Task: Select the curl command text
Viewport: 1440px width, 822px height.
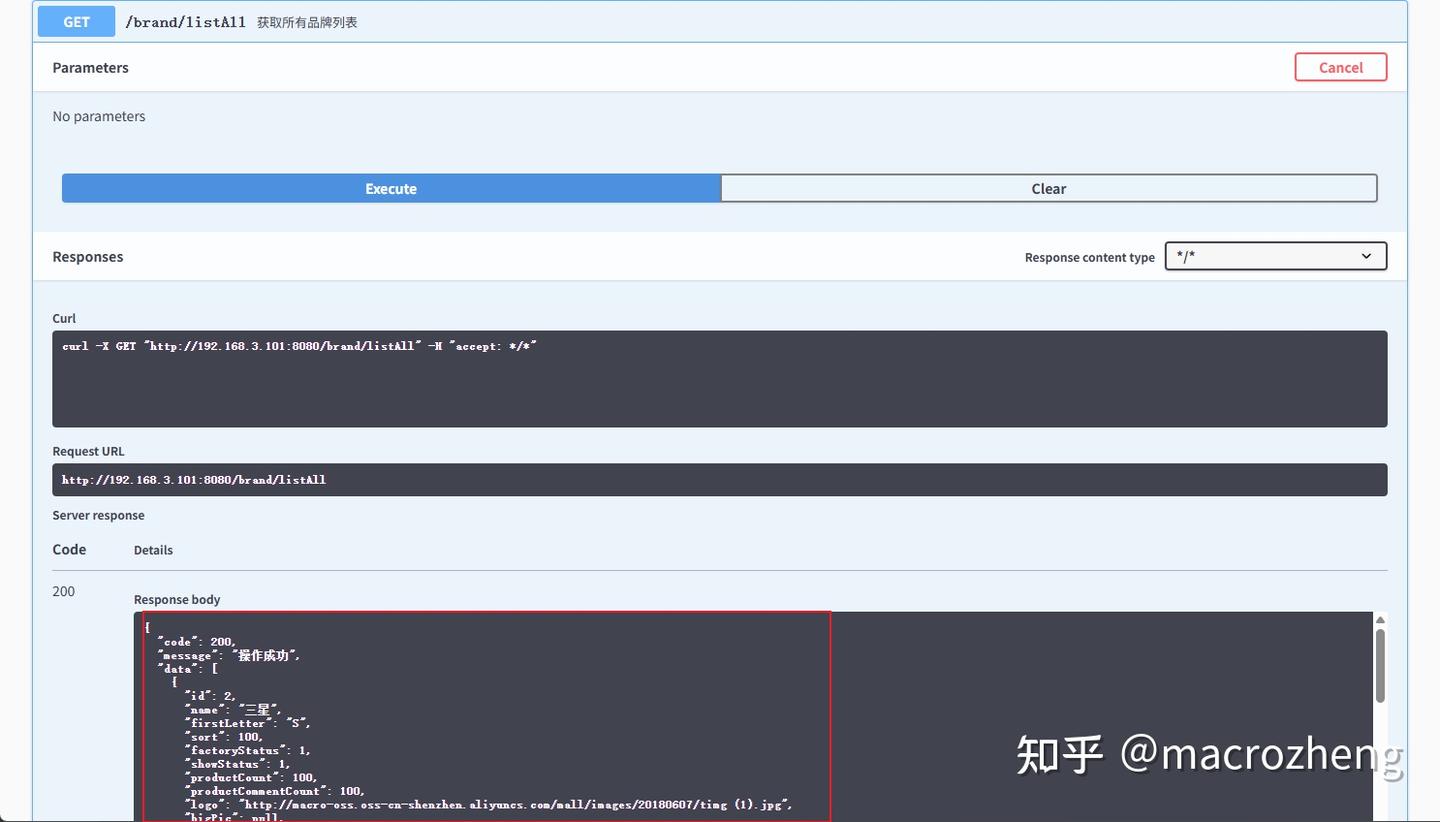Action: point(300,345)
